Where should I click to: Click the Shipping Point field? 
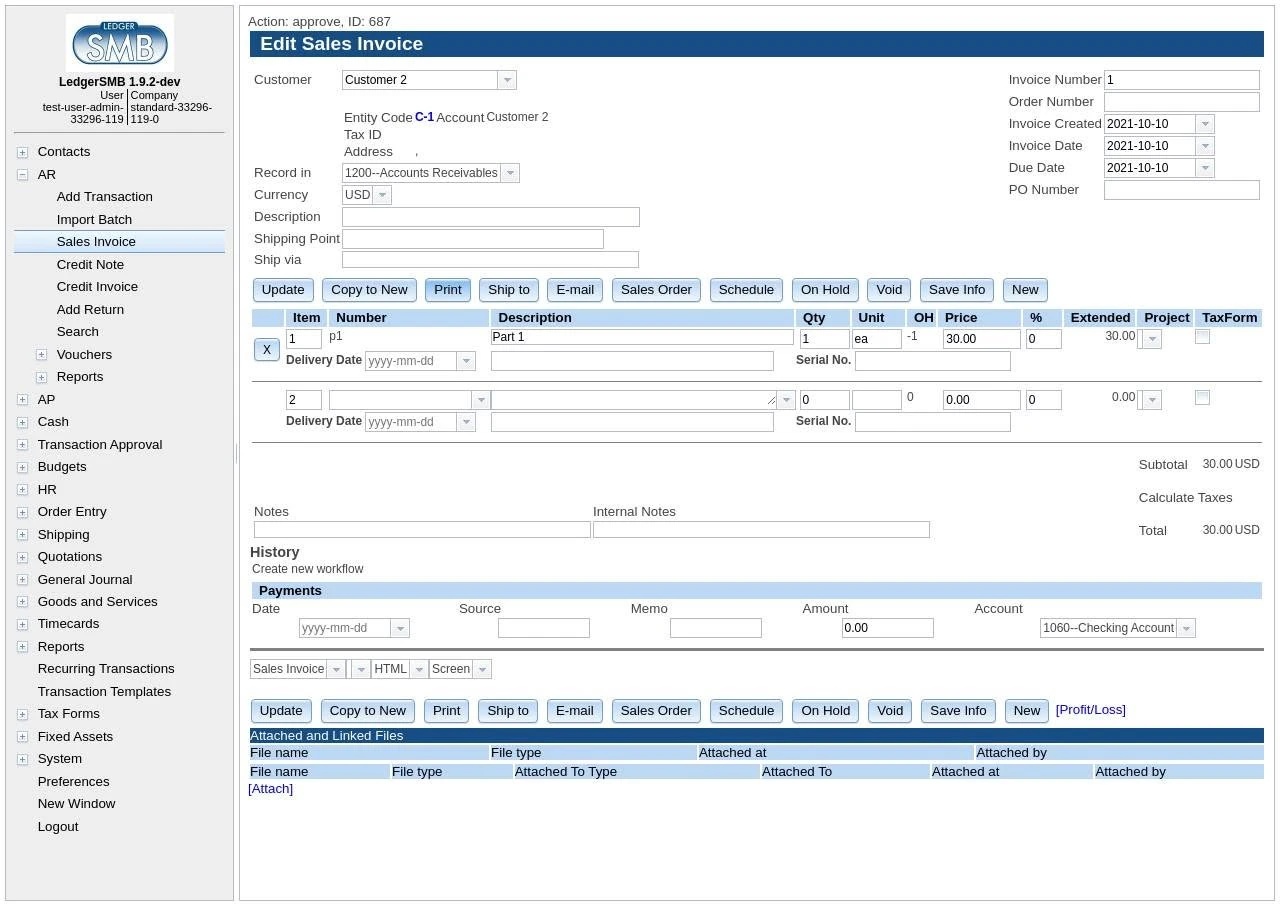click(x=473, y=239)
